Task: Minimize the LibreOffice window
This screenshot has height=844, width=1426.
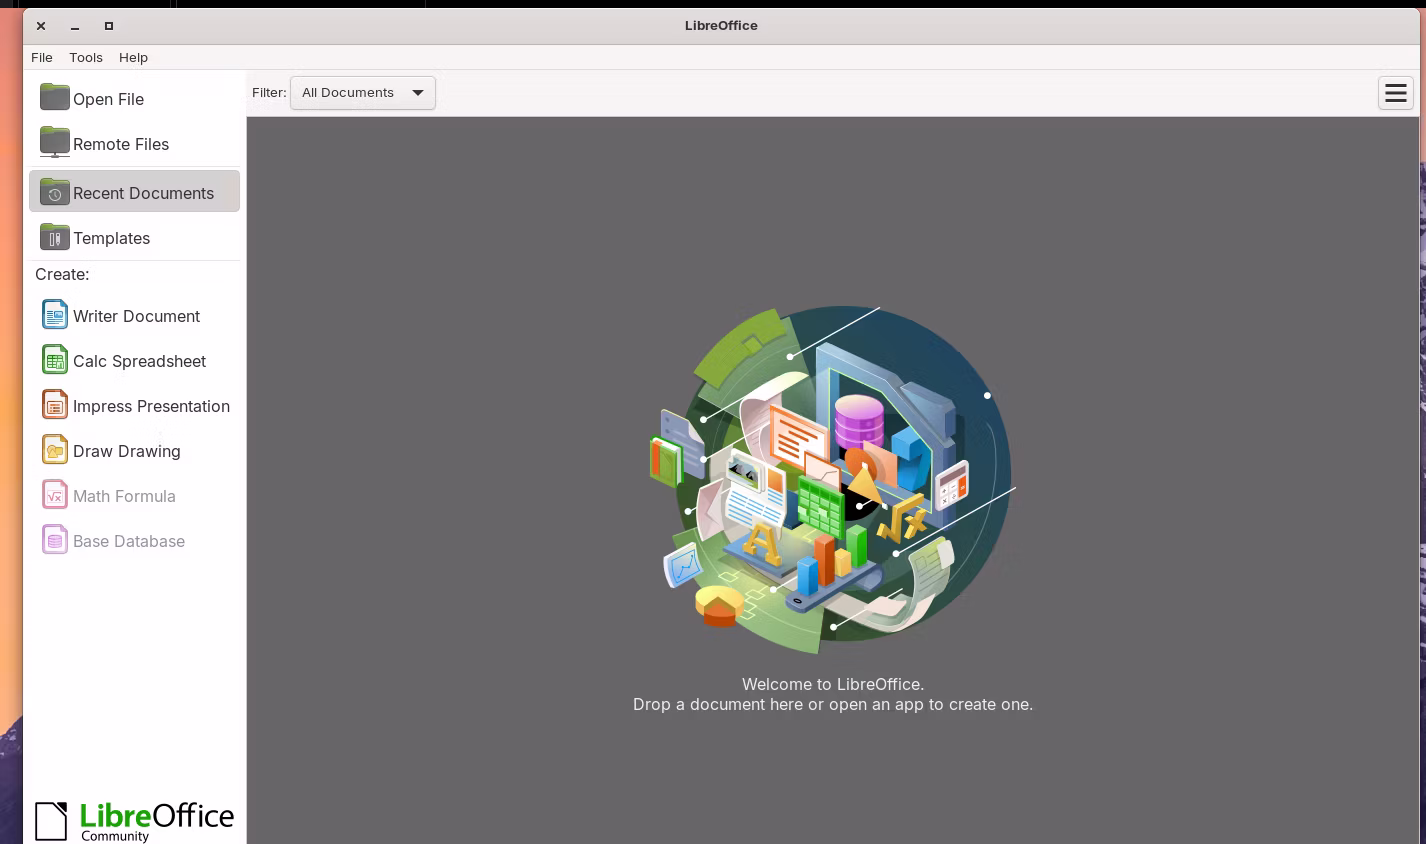Action: pos(75,26)
